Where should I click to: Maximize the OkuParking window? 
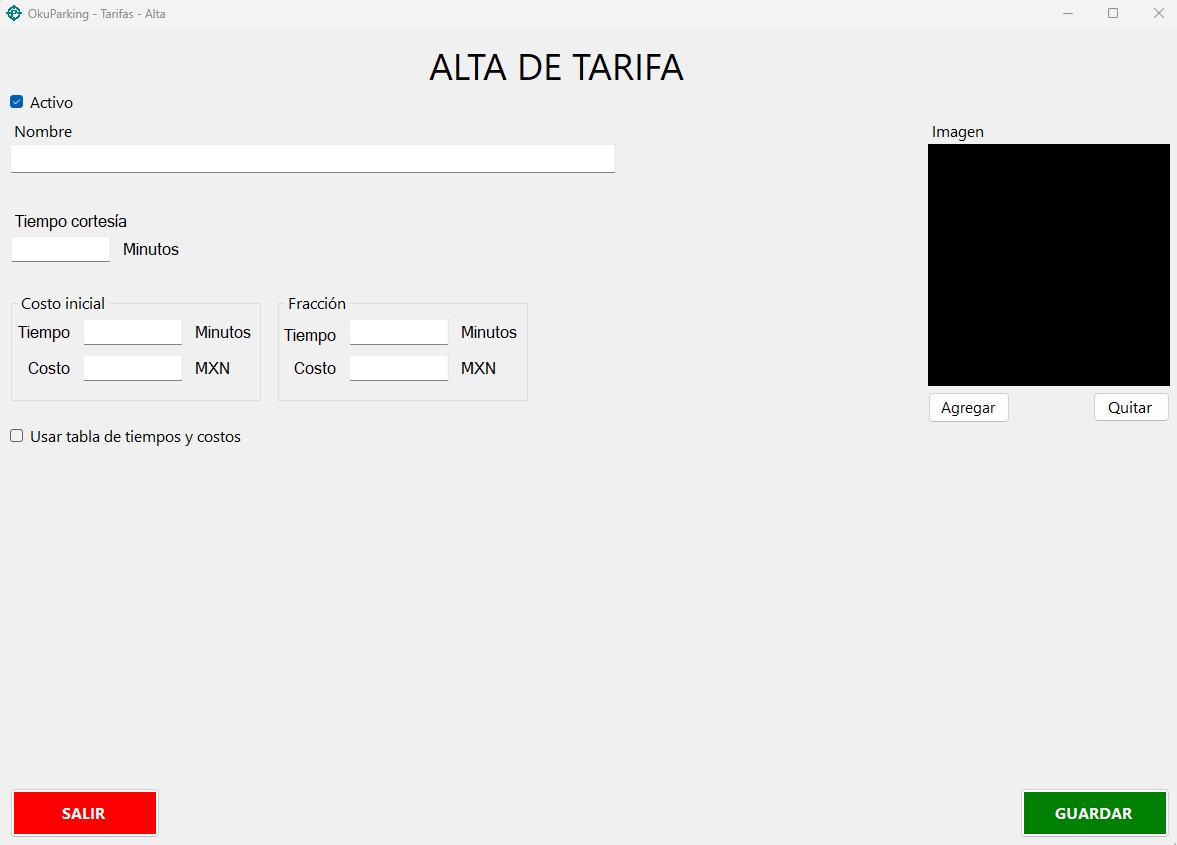[1113, 14]
